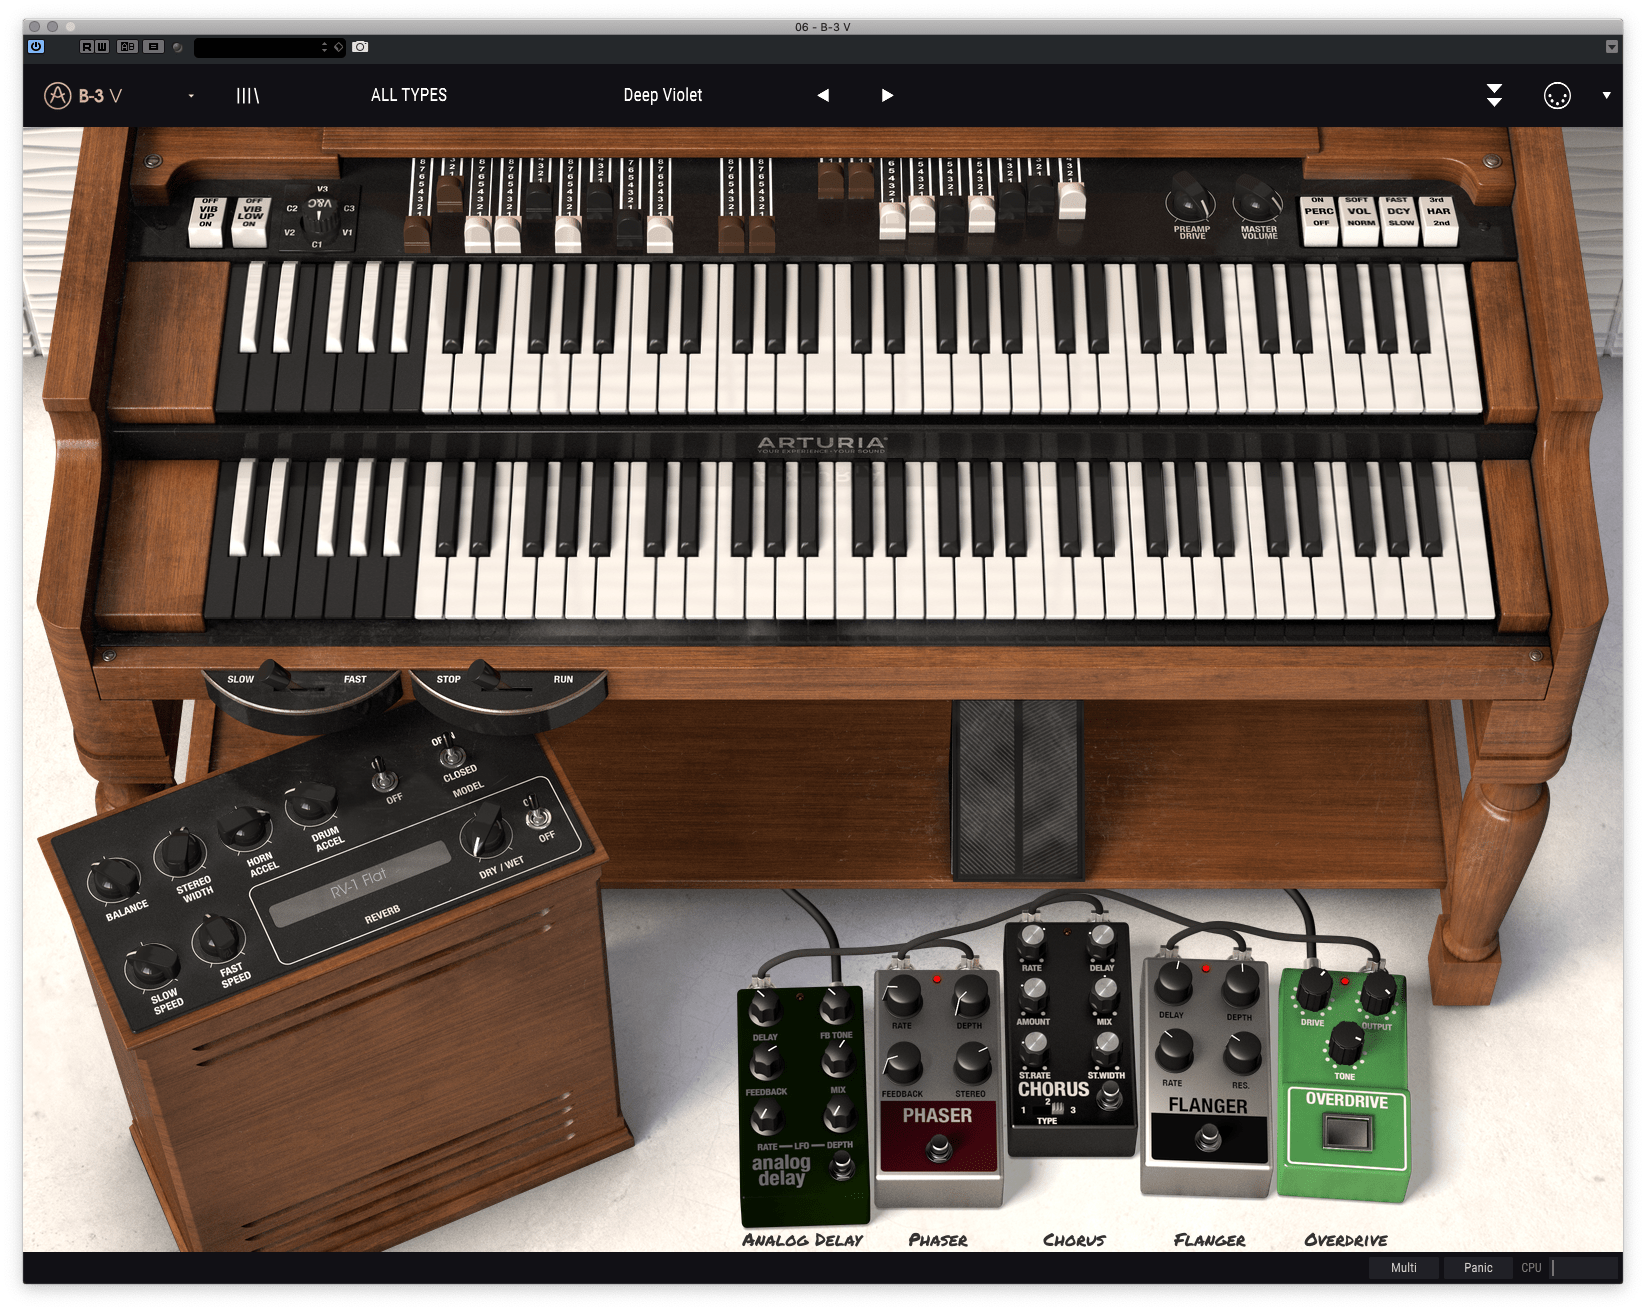Click the Write automation W button
This screenshot has width=1646, height=1311.
(101, 46)
